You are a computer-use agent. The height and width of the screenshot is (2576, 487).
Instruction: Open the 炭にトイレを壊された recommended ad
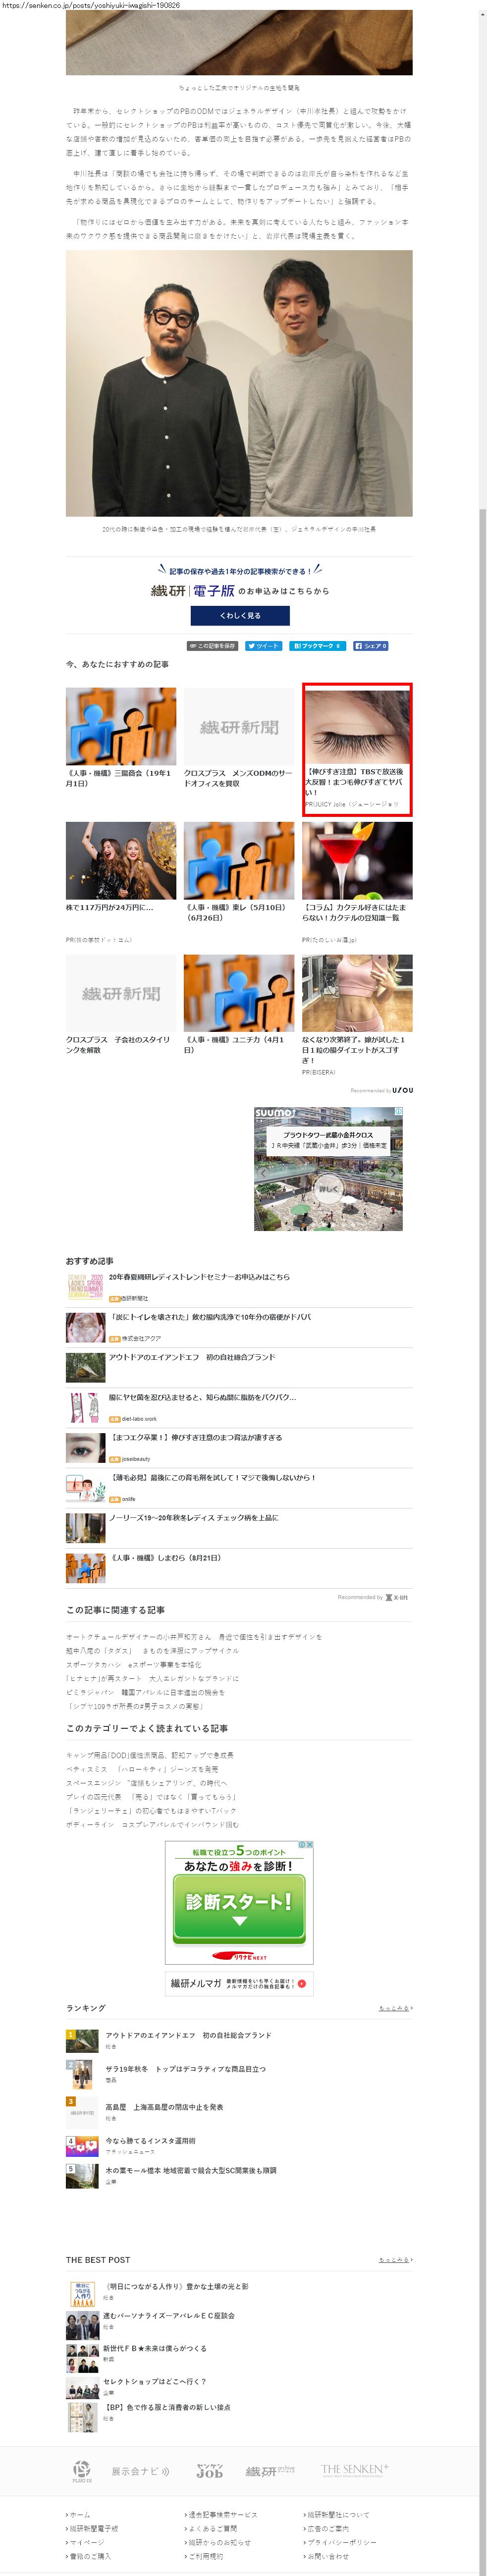[210, 1317]
